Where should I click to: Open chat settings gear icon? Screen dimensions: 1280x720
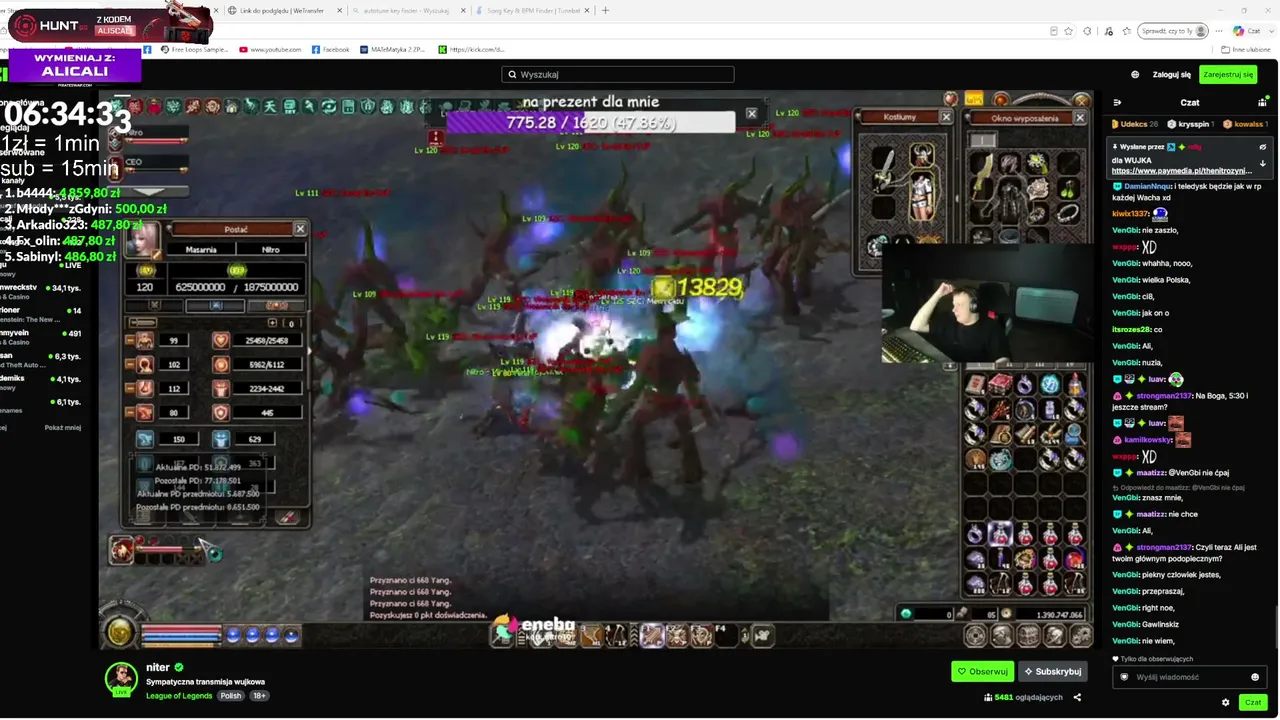[x=1226, y=702]
